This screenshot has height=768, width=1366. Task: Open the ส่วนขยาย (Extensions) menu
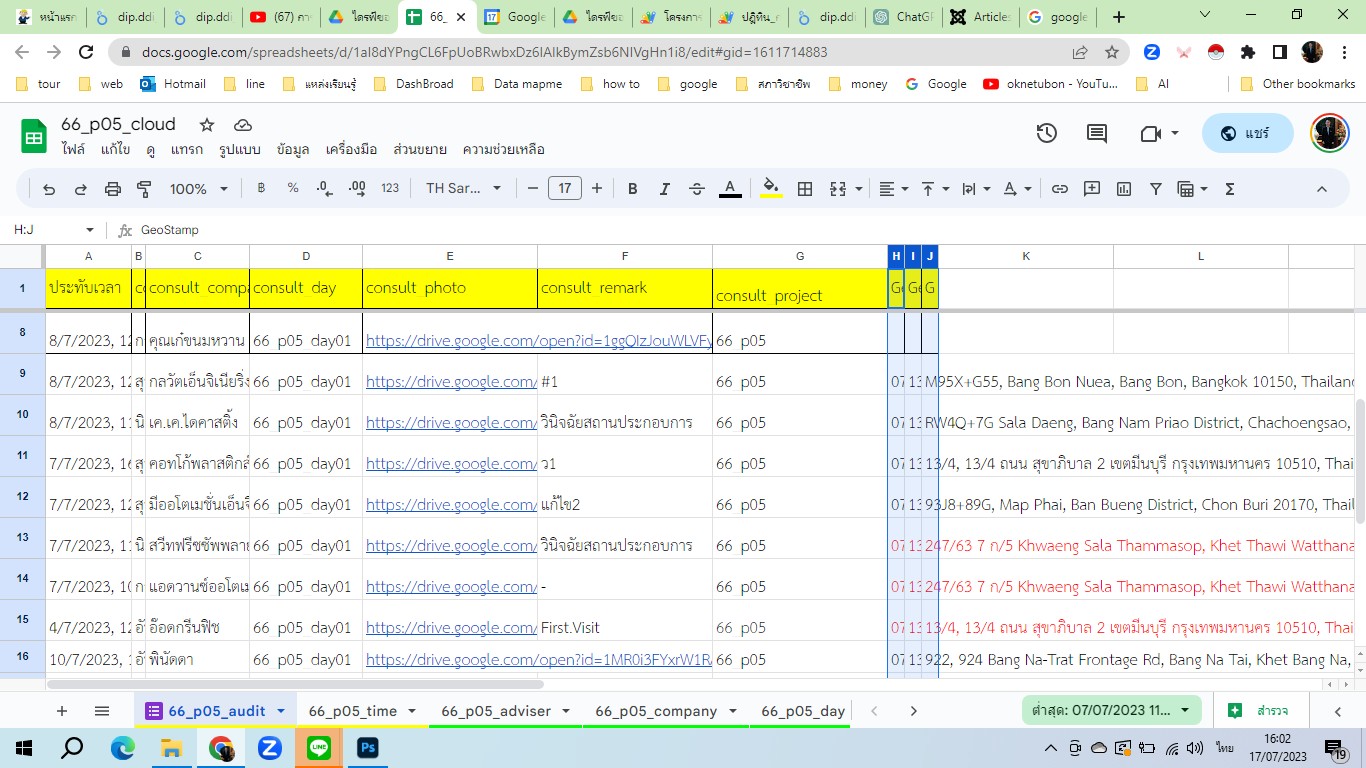[420, 150]
